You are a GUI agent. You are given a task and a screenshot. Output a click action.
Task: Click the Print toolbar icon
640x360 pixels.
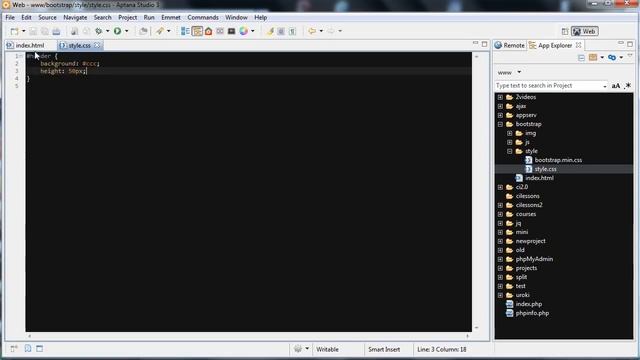click(56, 31)
